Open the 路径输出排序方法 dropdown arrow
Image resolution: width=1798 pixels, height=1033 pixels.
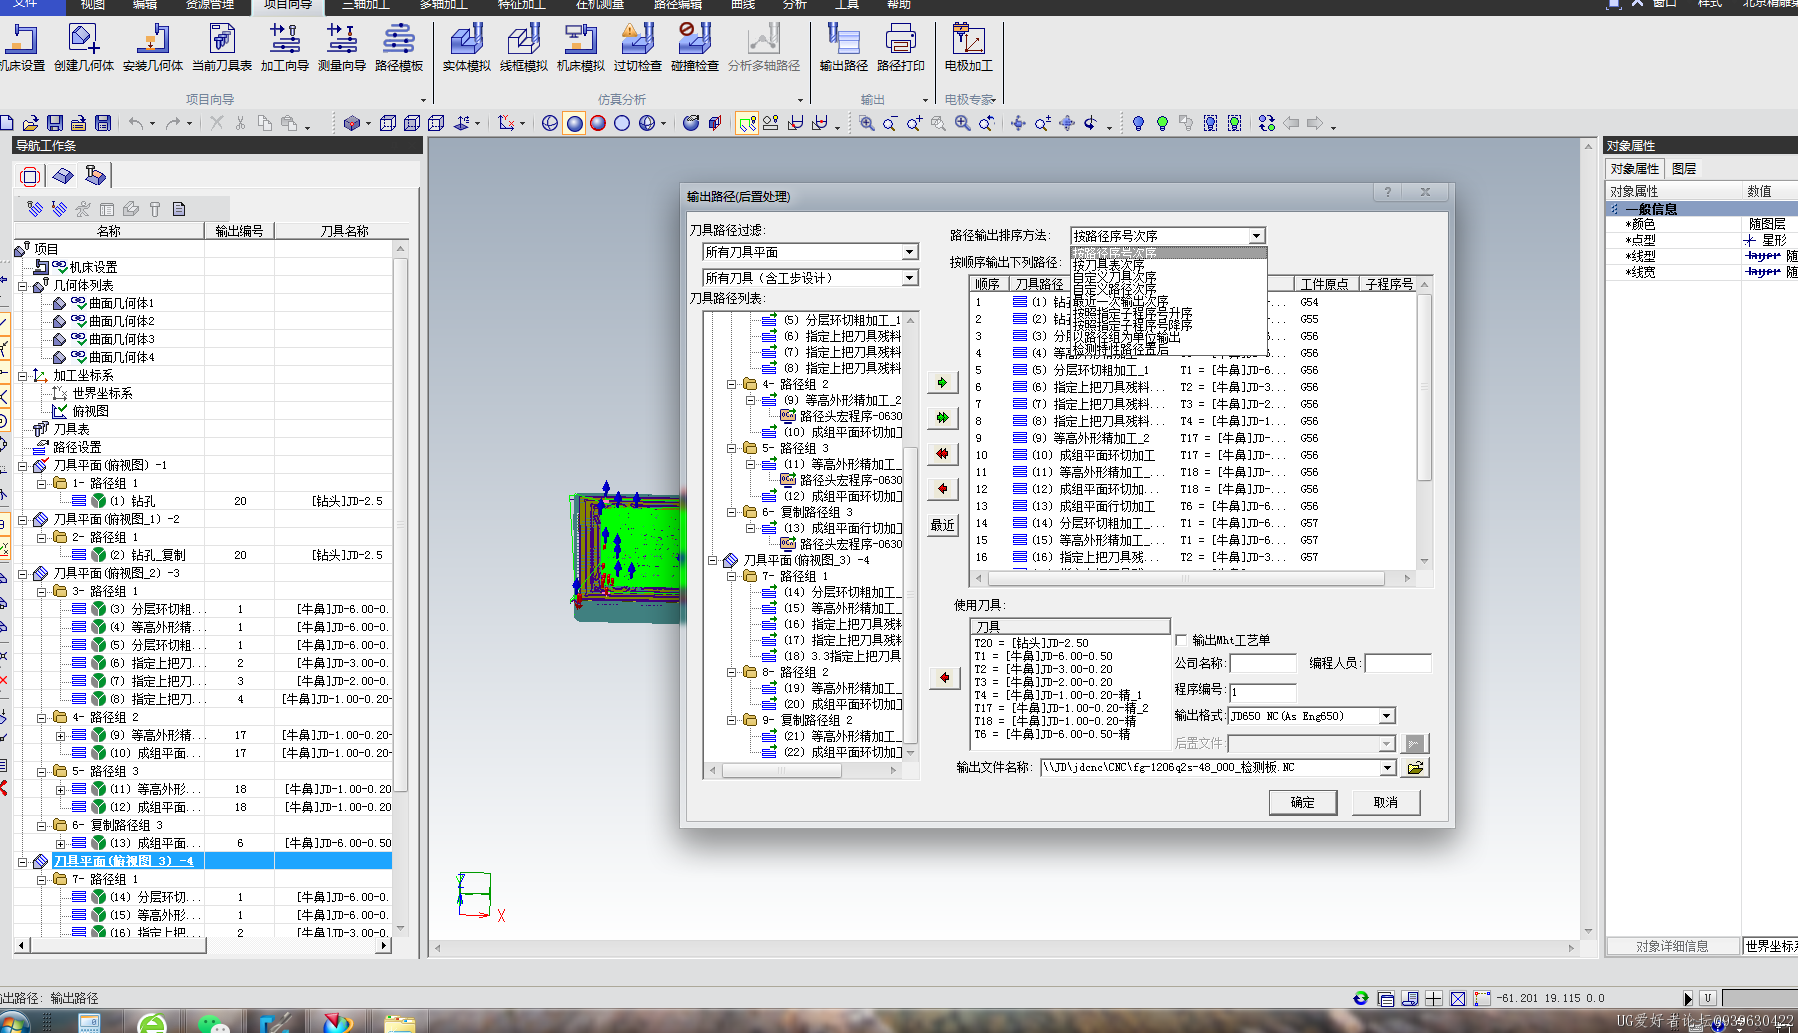tap(1256, 236)
